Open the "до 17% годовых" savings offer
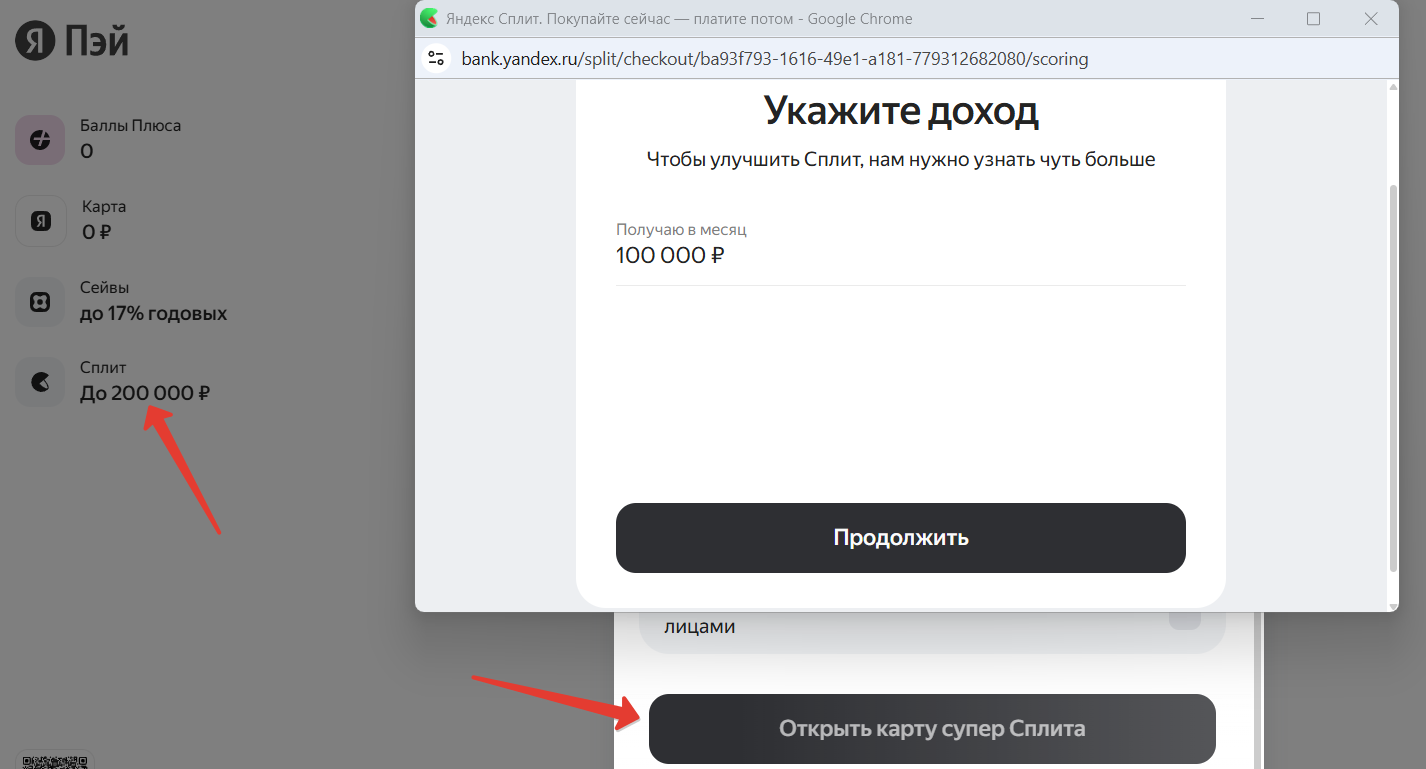This screenshot has height=769, width=1426. point(153,313)
